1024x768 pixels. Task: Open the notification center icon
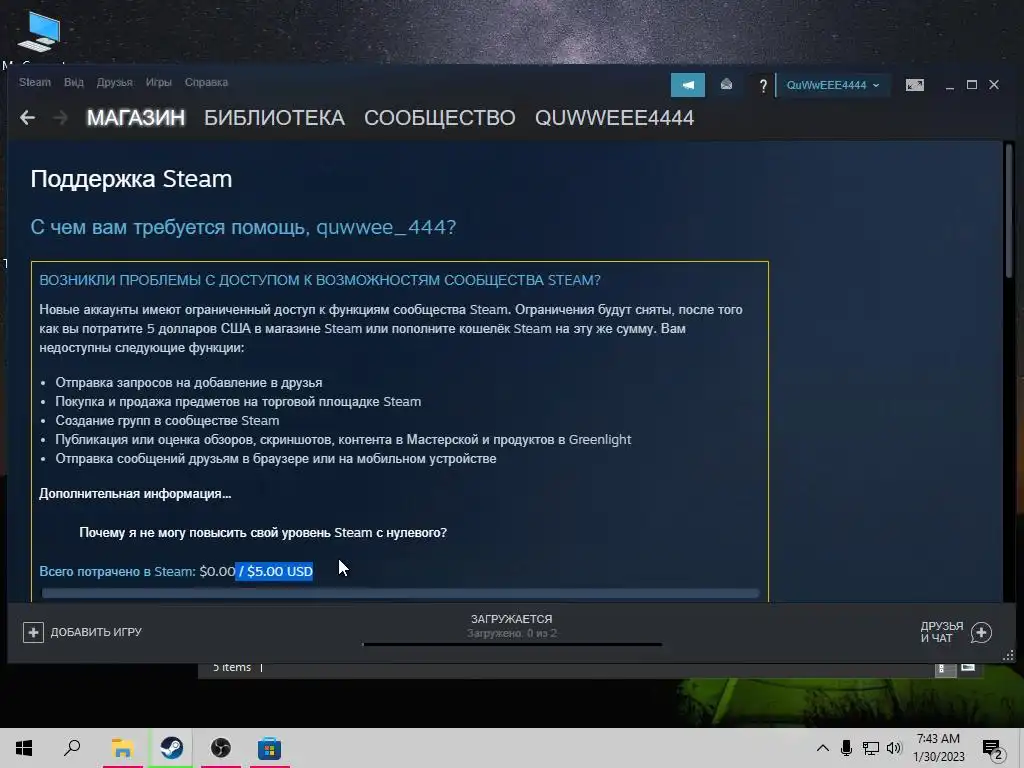tap(993, 749)
